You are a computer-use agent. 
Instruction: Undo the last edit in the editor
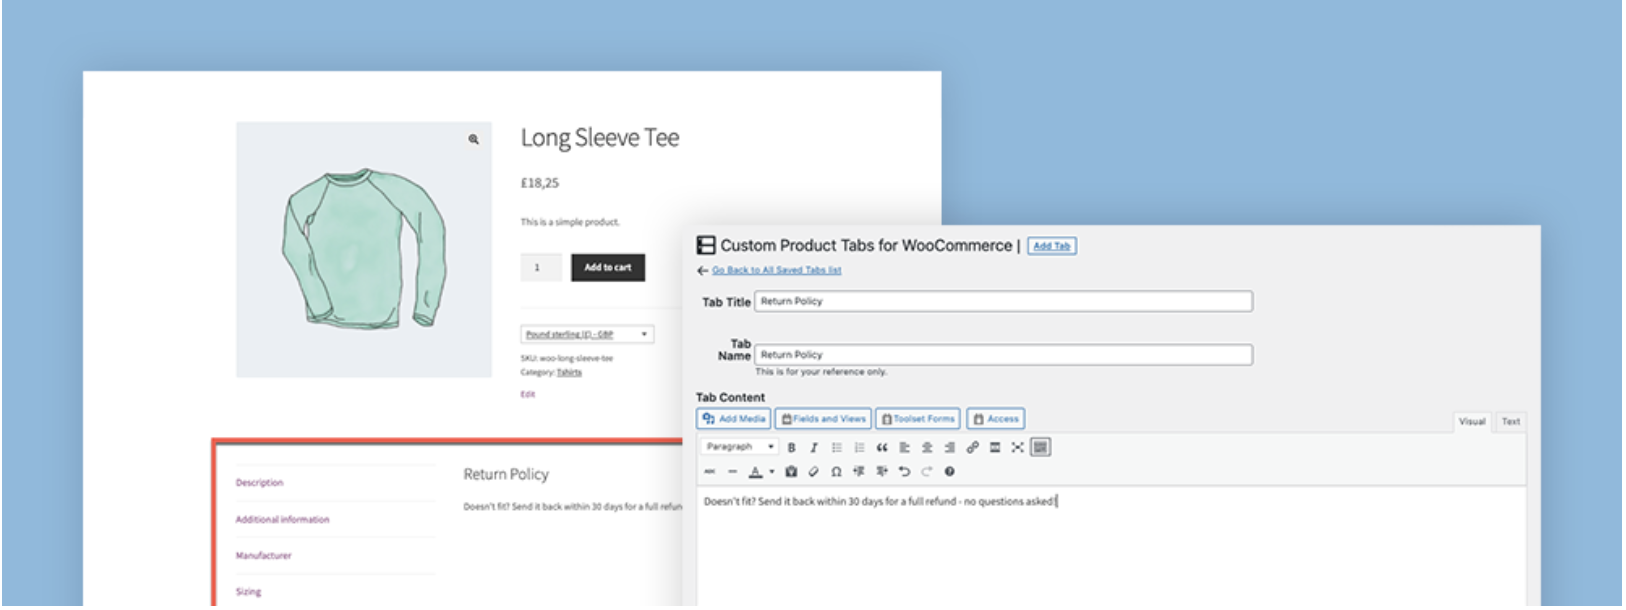click(x=904, y=472)
